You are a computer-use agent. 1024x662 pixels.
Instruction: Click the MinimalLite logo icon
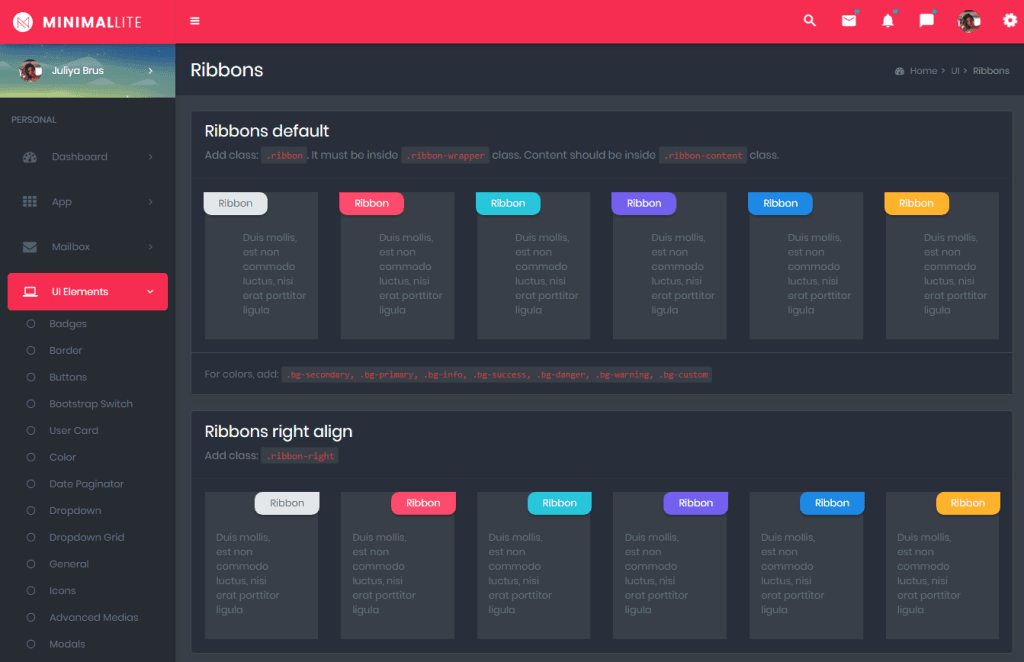pyautogui.click(x=23, y=22)
